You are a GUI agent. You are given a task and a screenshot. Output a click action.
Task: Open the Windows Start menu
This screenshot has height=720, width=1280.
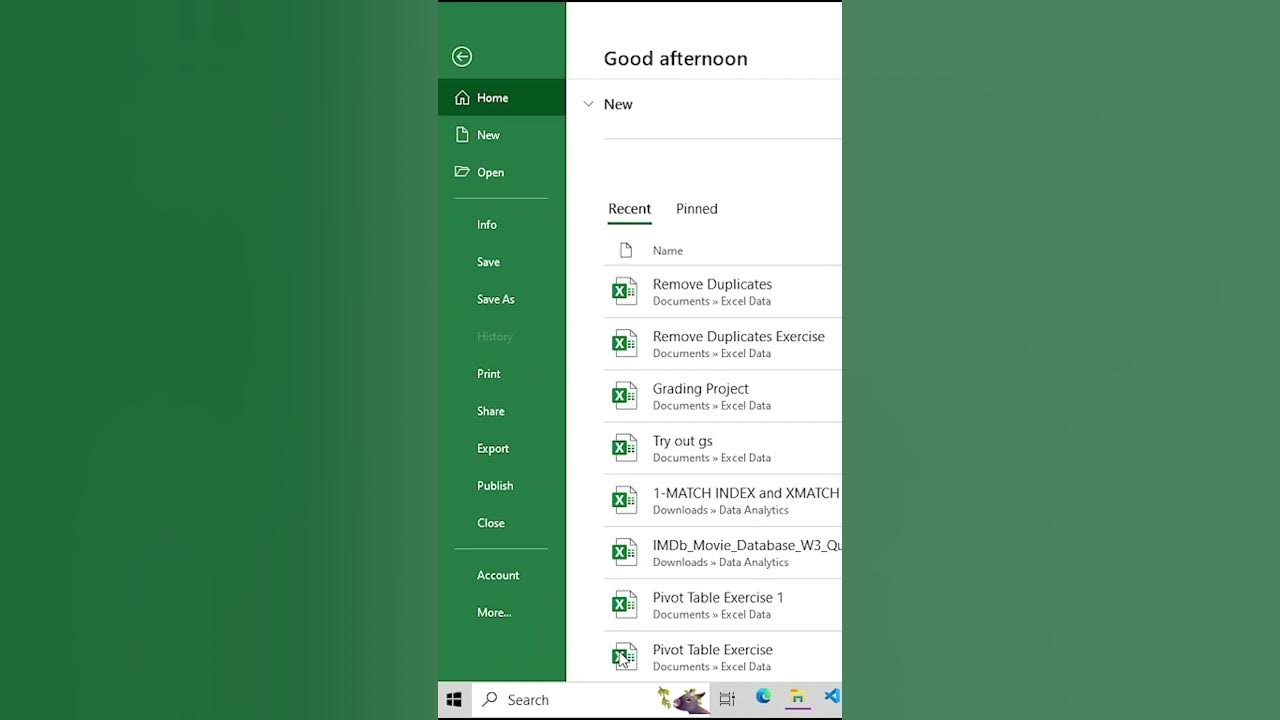coord(454,700)
